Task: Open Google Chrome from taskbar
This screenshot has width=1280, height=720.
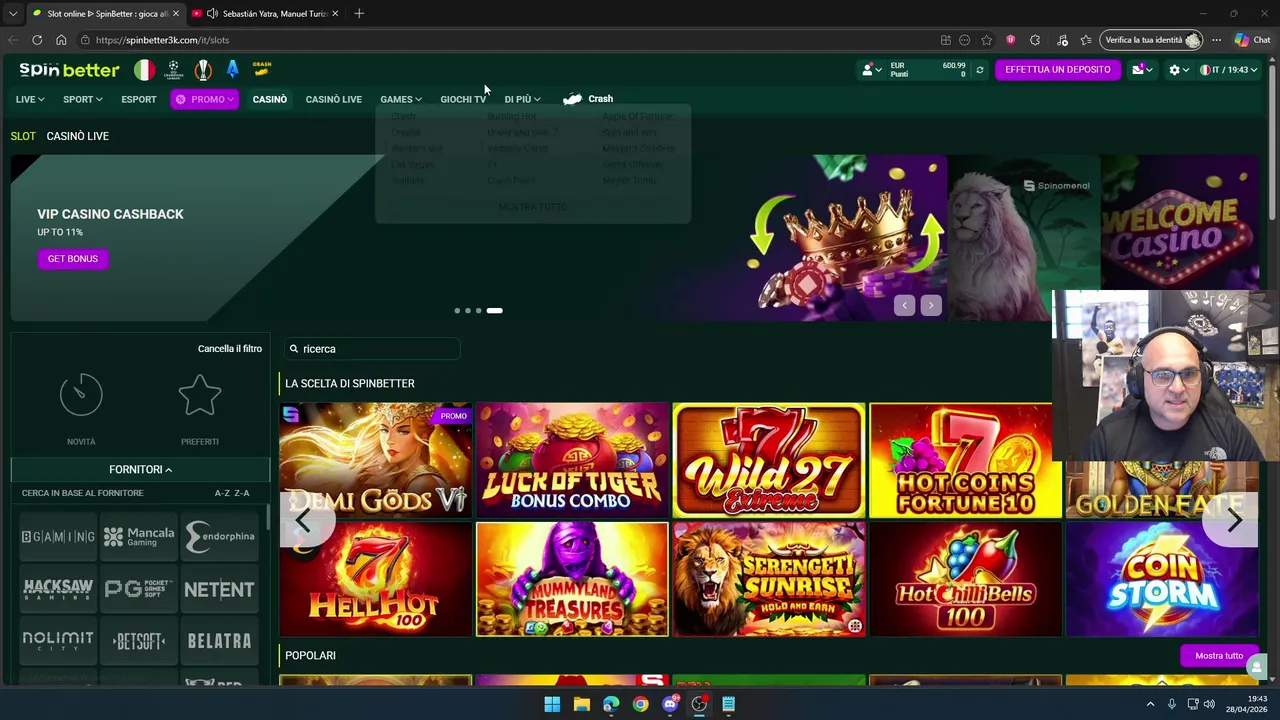Action: pos(640,704)
